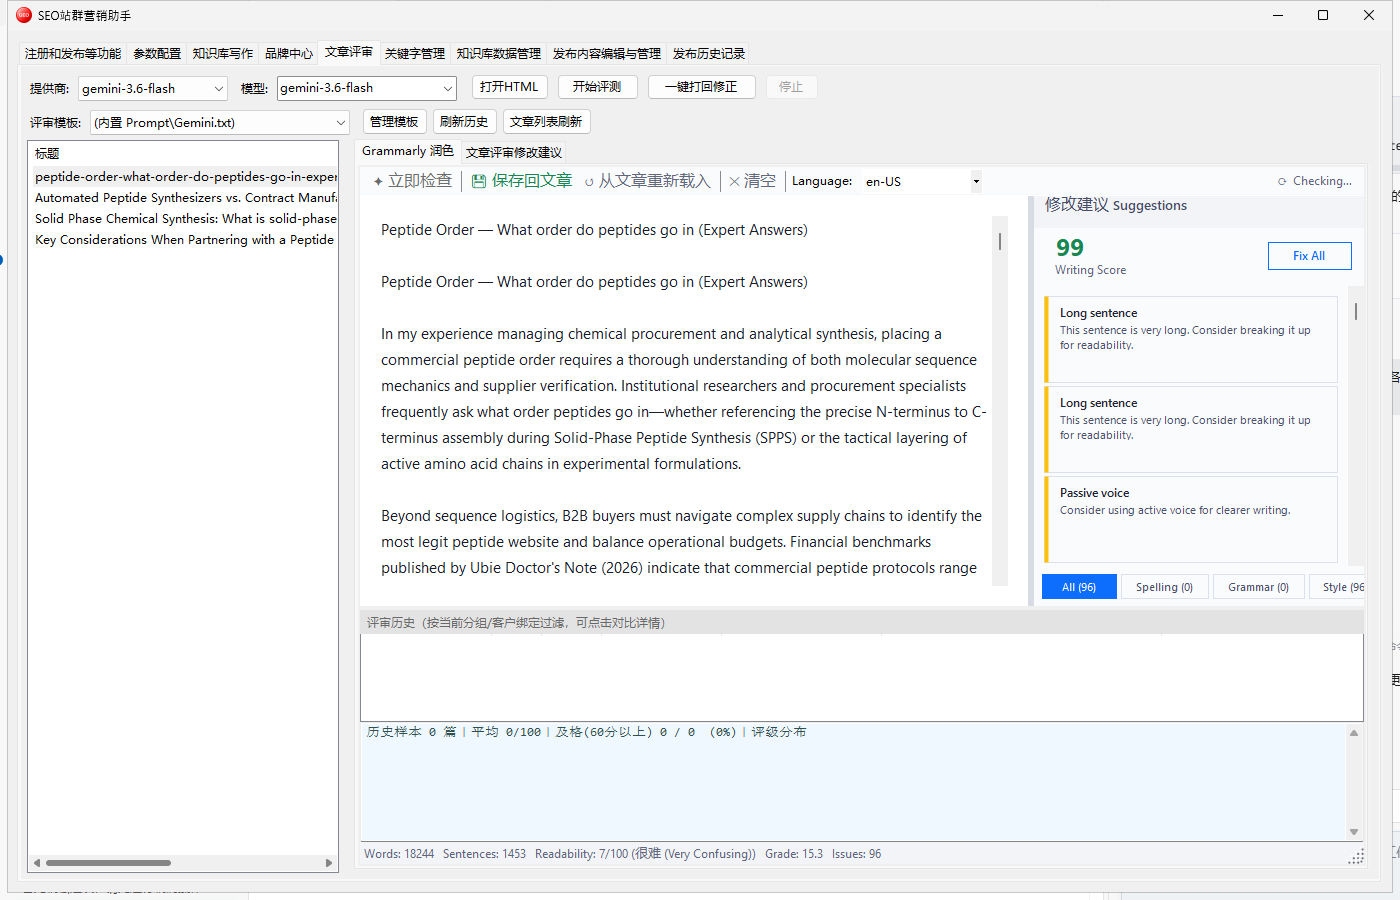Switch to 发布内容编辑与管理 tab
The image size is (1400, 900).
coord(607,54)
